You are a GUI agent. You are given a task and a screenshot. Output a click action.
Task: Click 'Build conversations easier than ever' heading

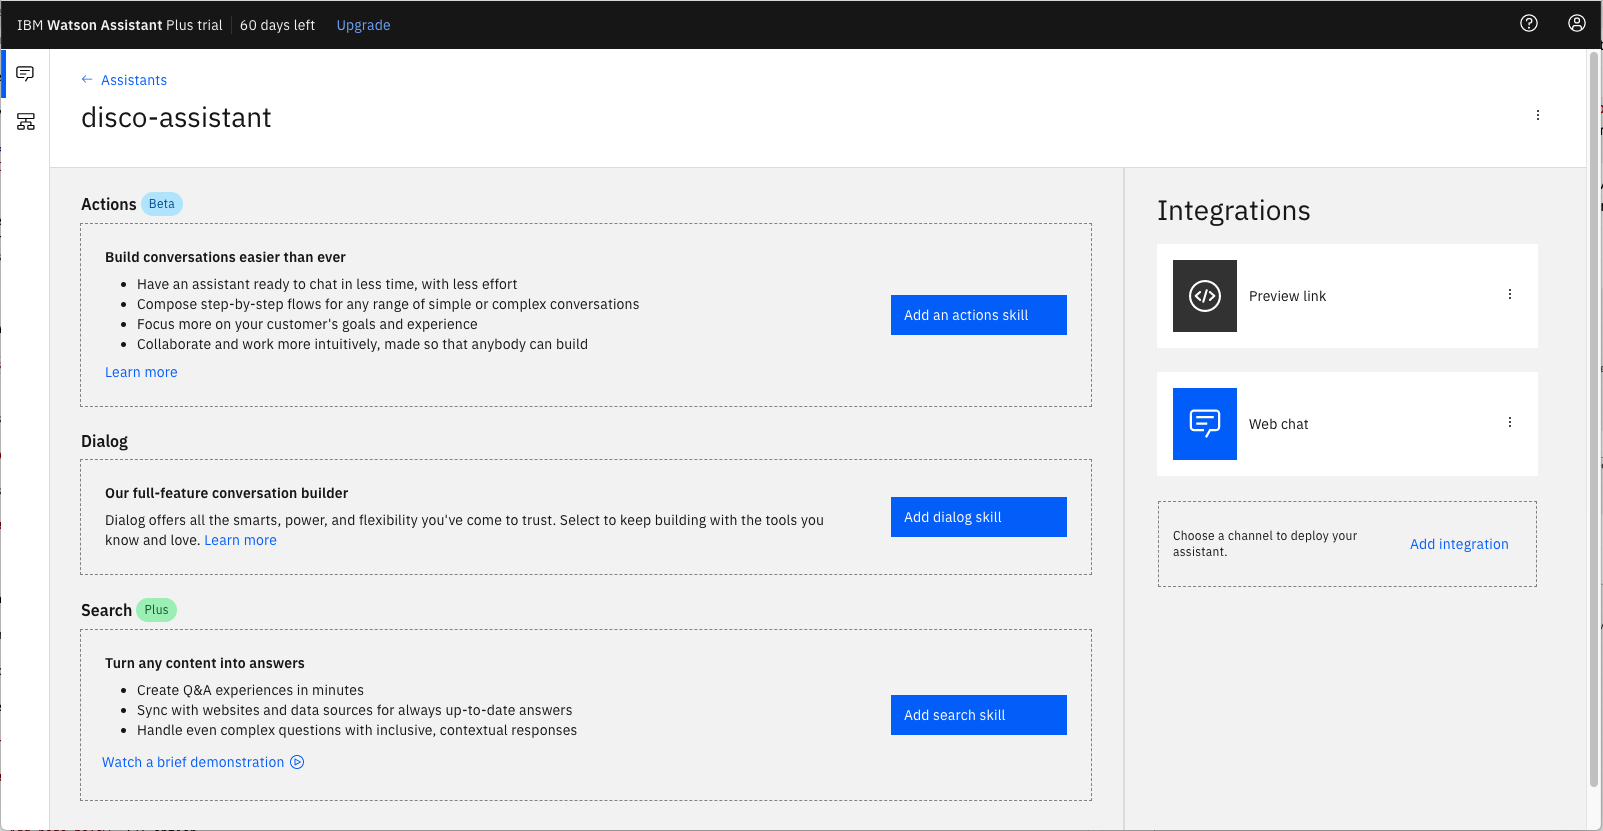pos(225,257)
